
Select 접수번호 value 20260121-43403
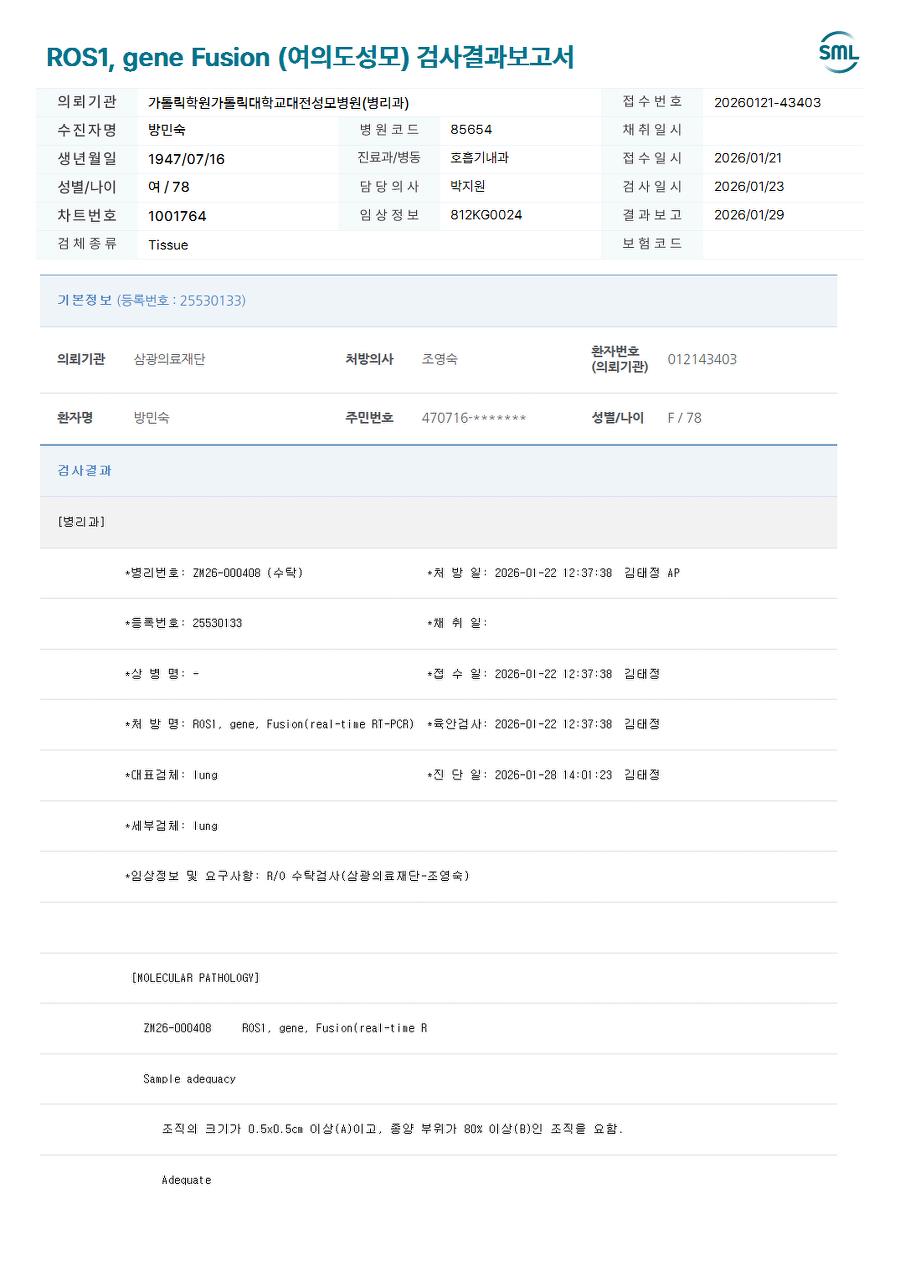pos(767,102)
